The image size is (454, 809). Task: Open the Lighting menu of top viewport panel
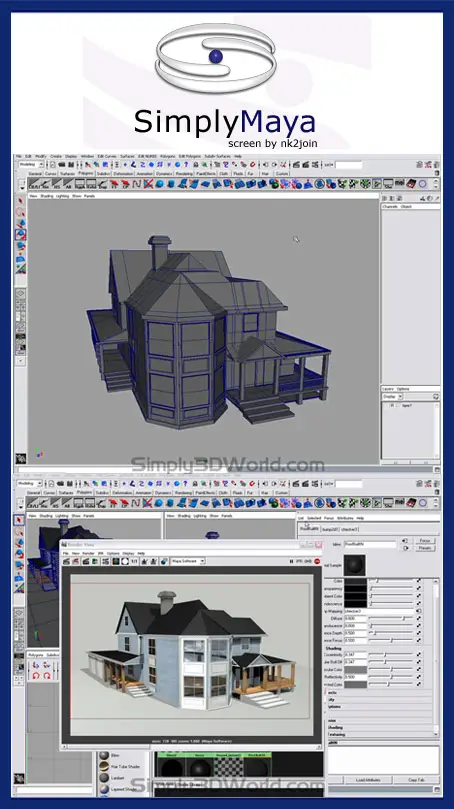(62, 196)
